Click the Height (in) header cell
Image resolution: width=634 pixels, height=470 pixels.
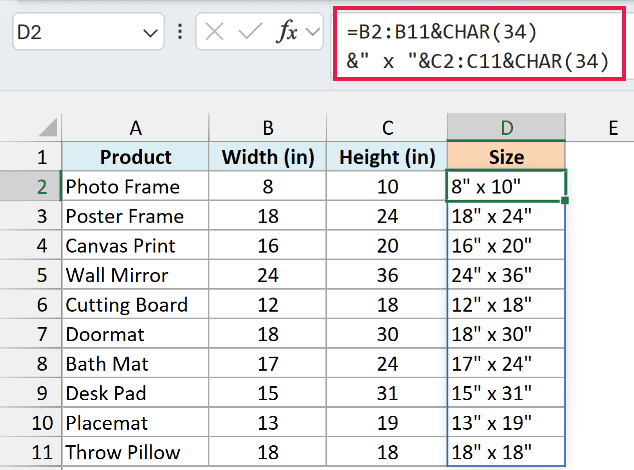pos(387,157)
